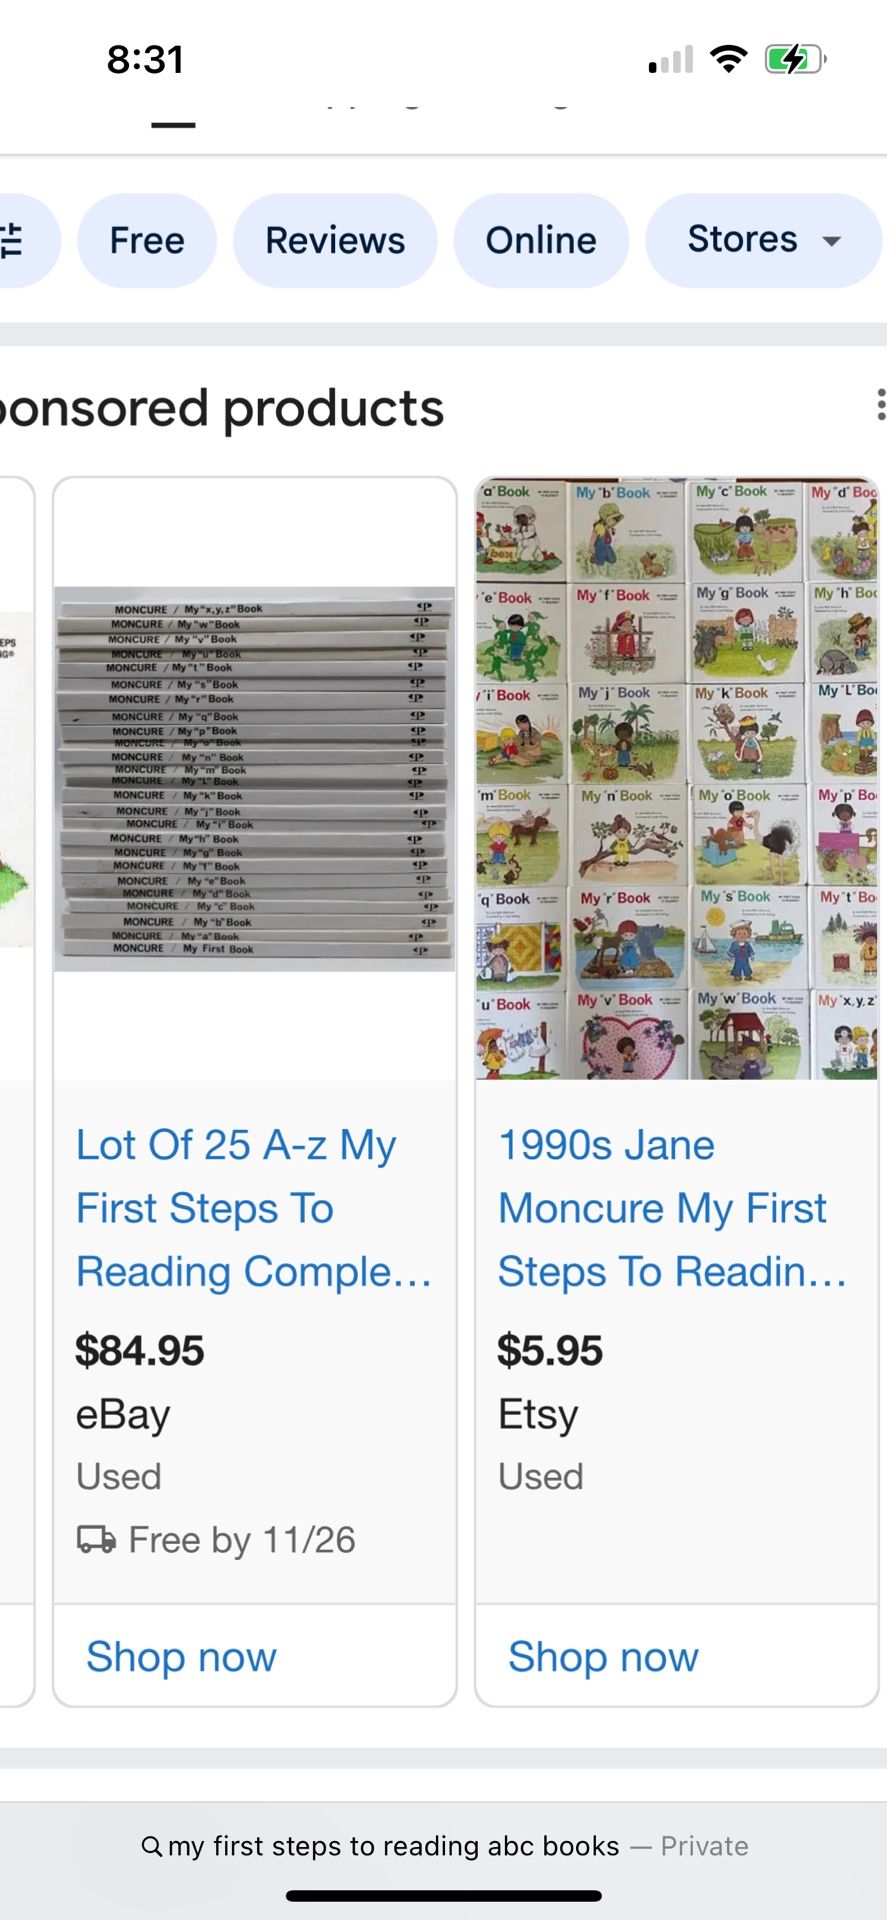The image size is (887, 1920).
Task: Open the 1990s Jane Moncure listing title
Action: [672, 1207]
